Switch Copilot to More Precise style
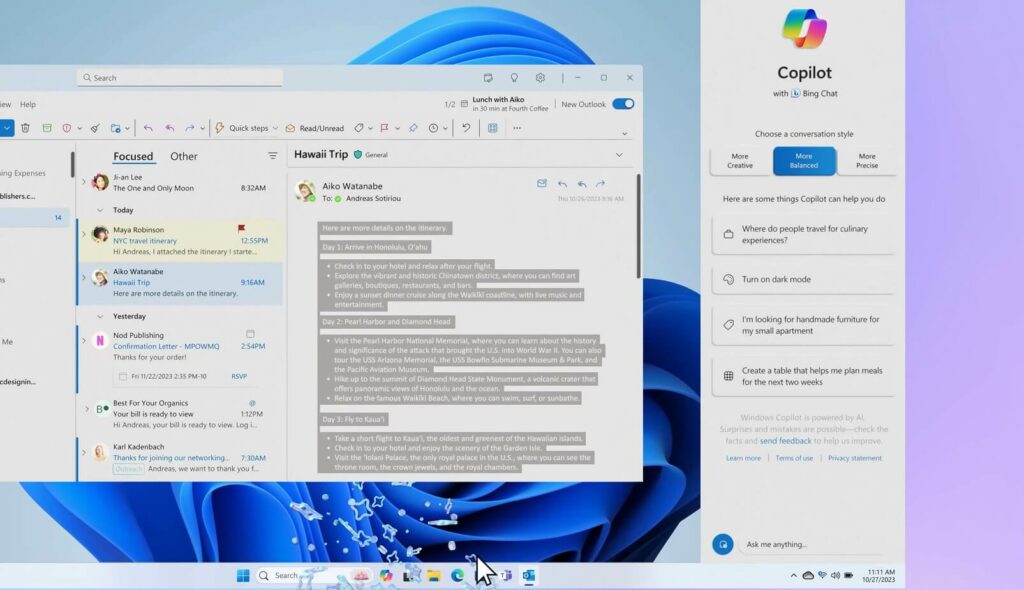This screenshot has height=590, width=1024. [x=869, y=161]
